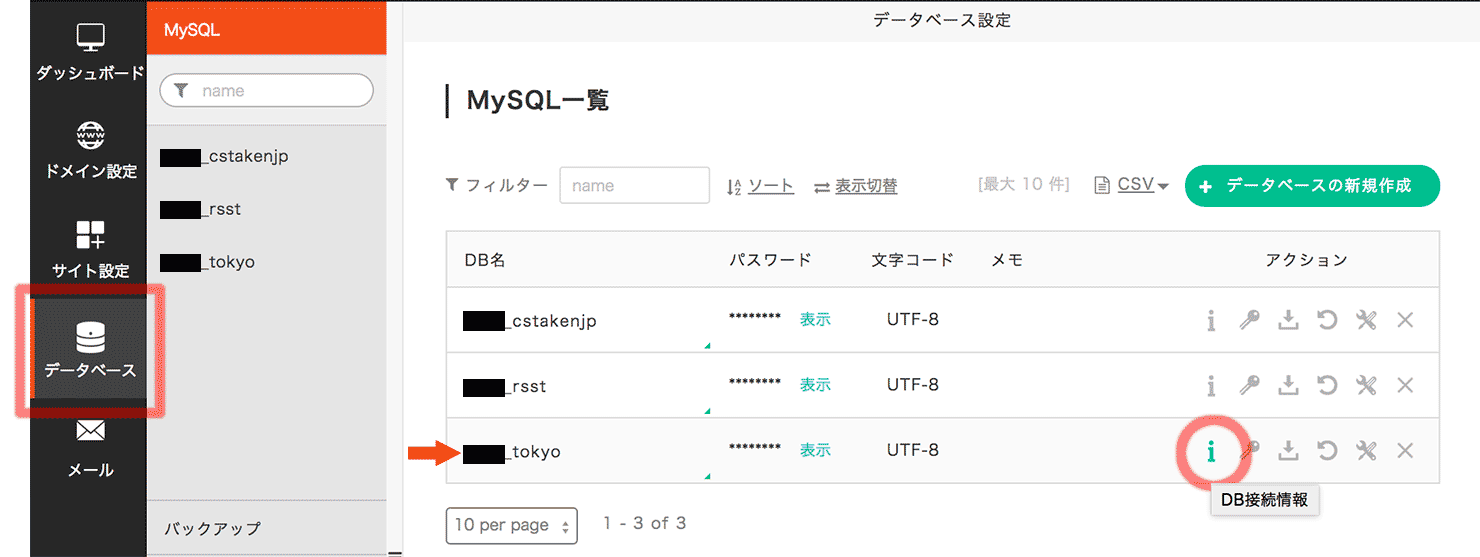1480x557 pixels.
Task: Open the バックアップ section
Action: coord(267,527)
